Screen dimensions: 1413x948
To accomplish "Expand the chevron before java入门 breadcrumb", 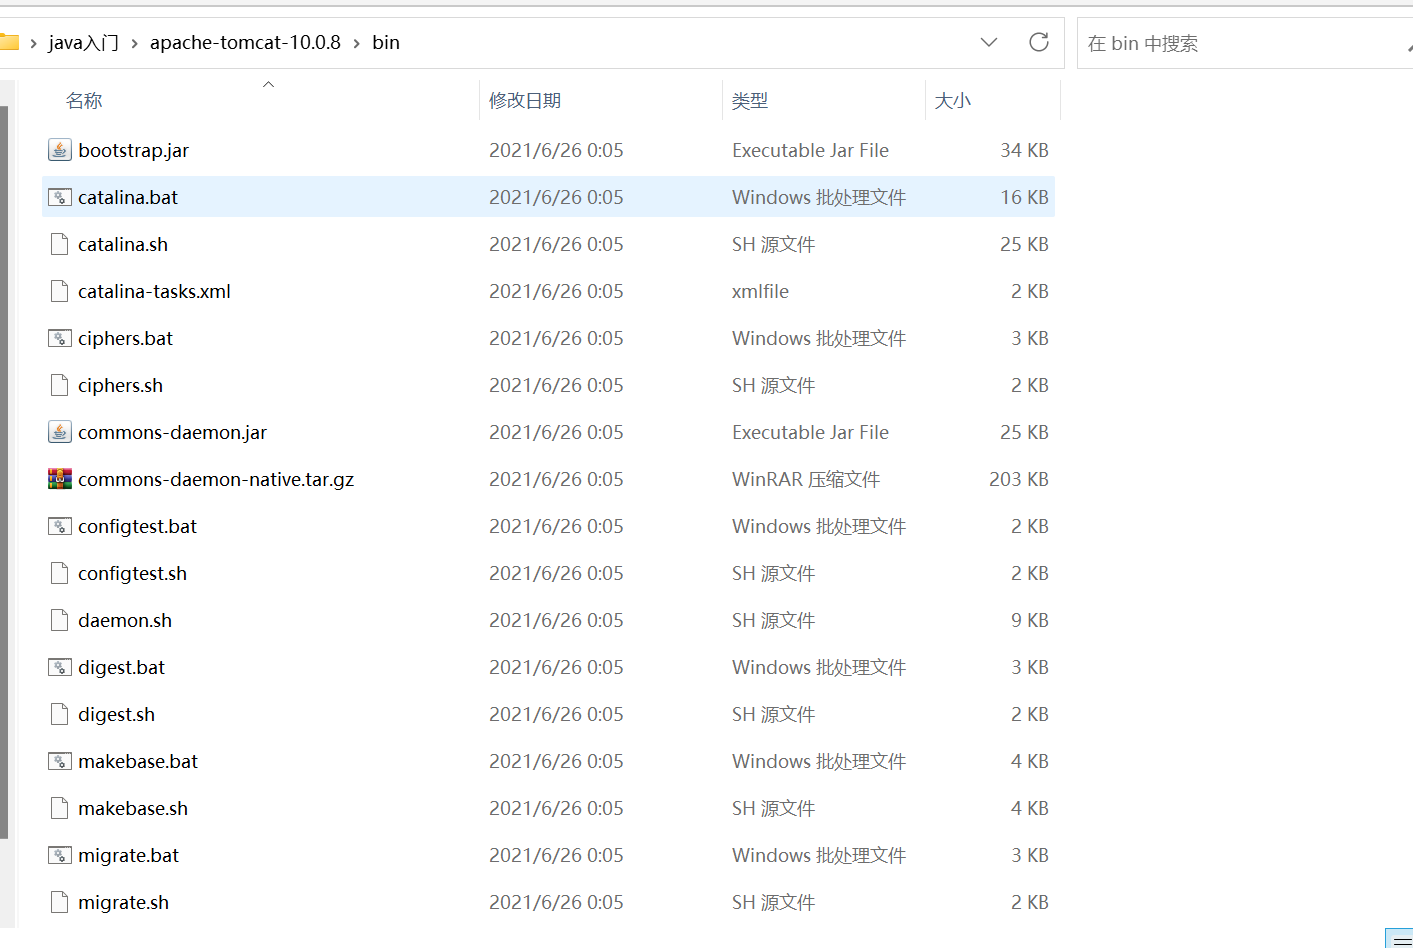I will pos(33,43).
